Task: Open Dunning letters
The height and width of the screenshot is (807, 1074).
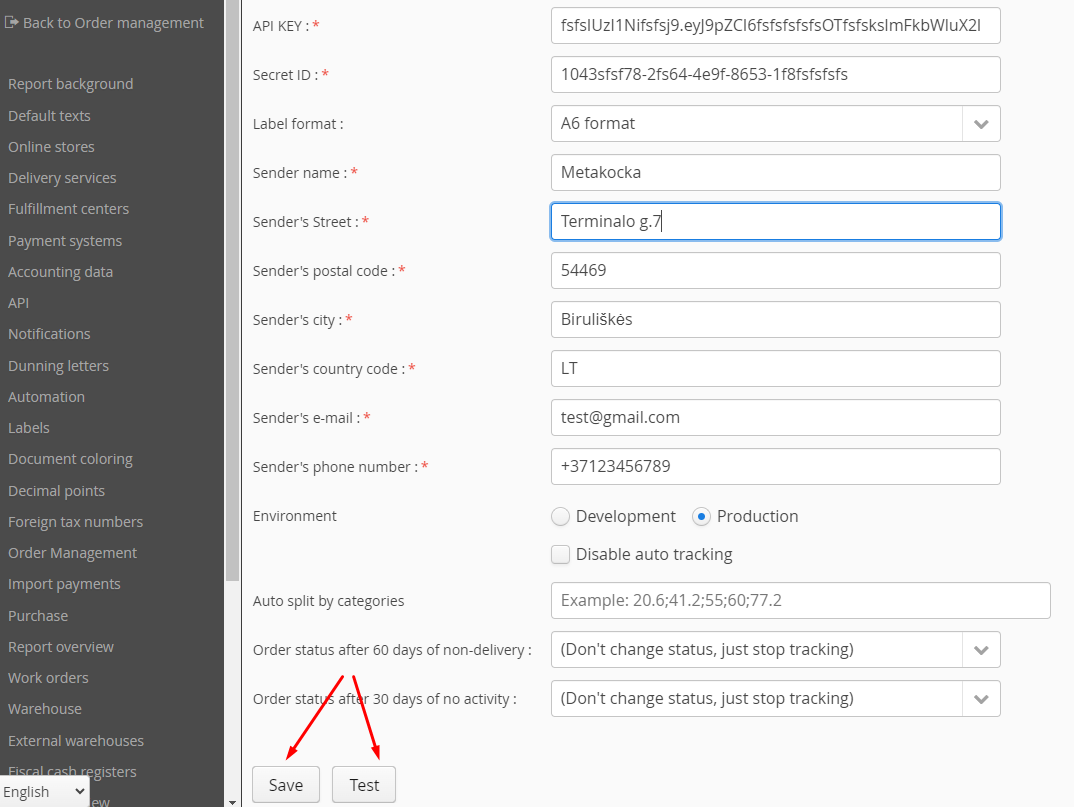Action: 58,366
